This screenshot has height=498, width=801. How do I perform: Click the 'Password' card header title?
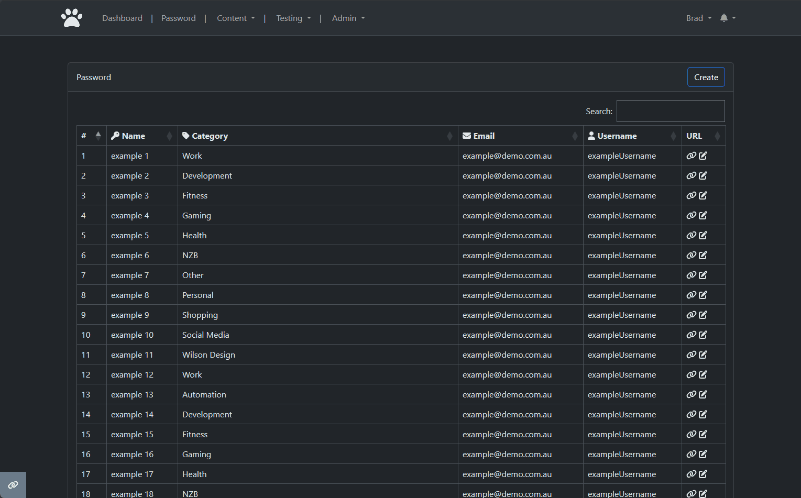(93, 77)
